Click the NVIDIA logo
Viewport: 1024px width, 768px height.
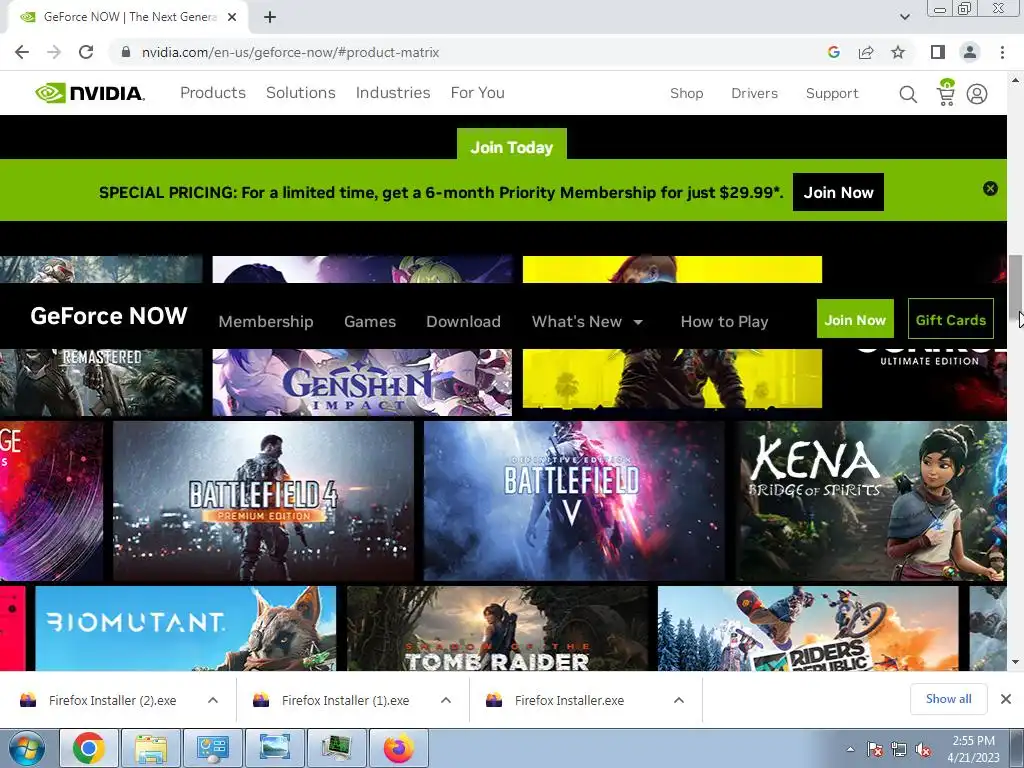[90, 93]
